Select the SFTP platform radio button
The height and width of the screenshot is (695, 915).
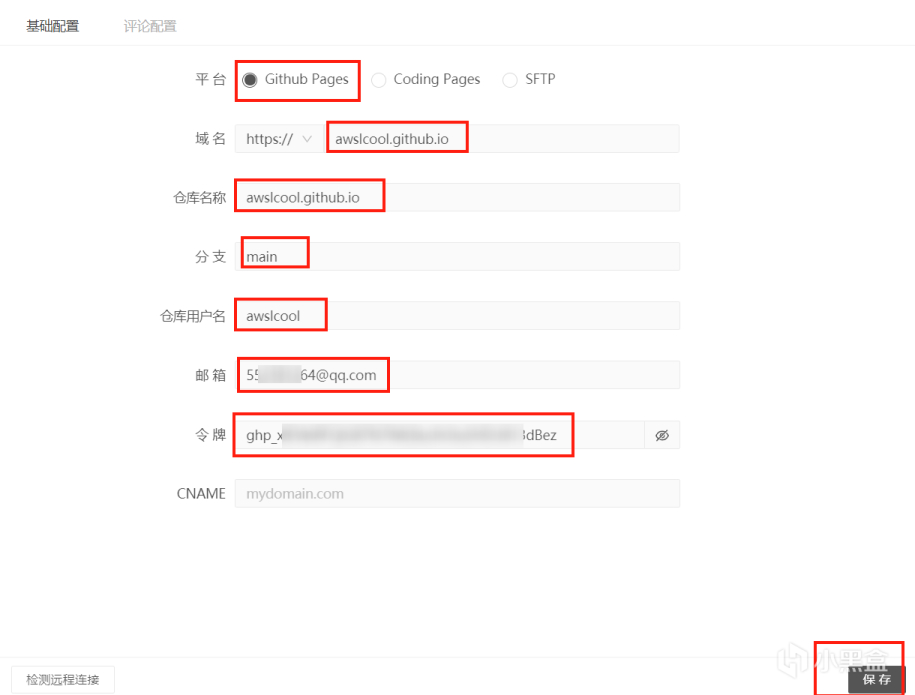510,80
